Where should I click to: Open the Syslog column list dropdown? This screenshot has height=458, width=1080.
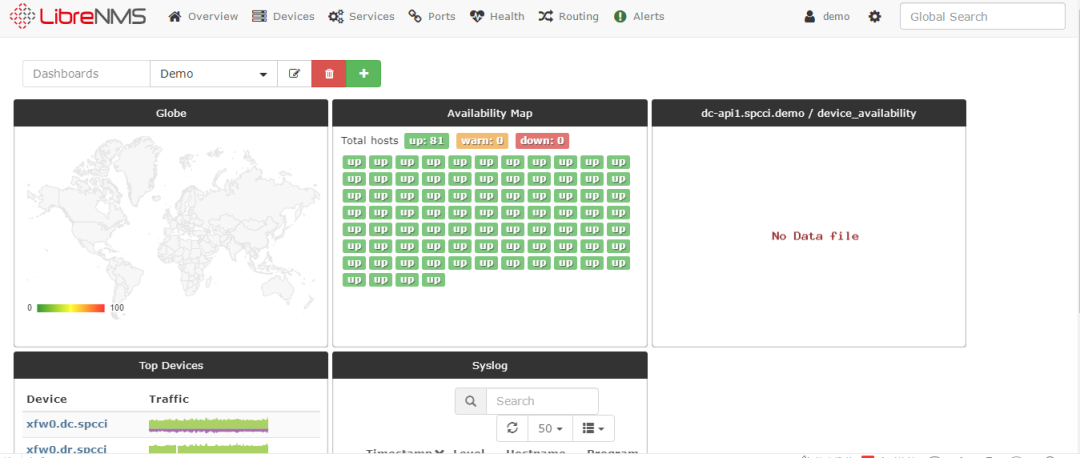coord(593,428)
